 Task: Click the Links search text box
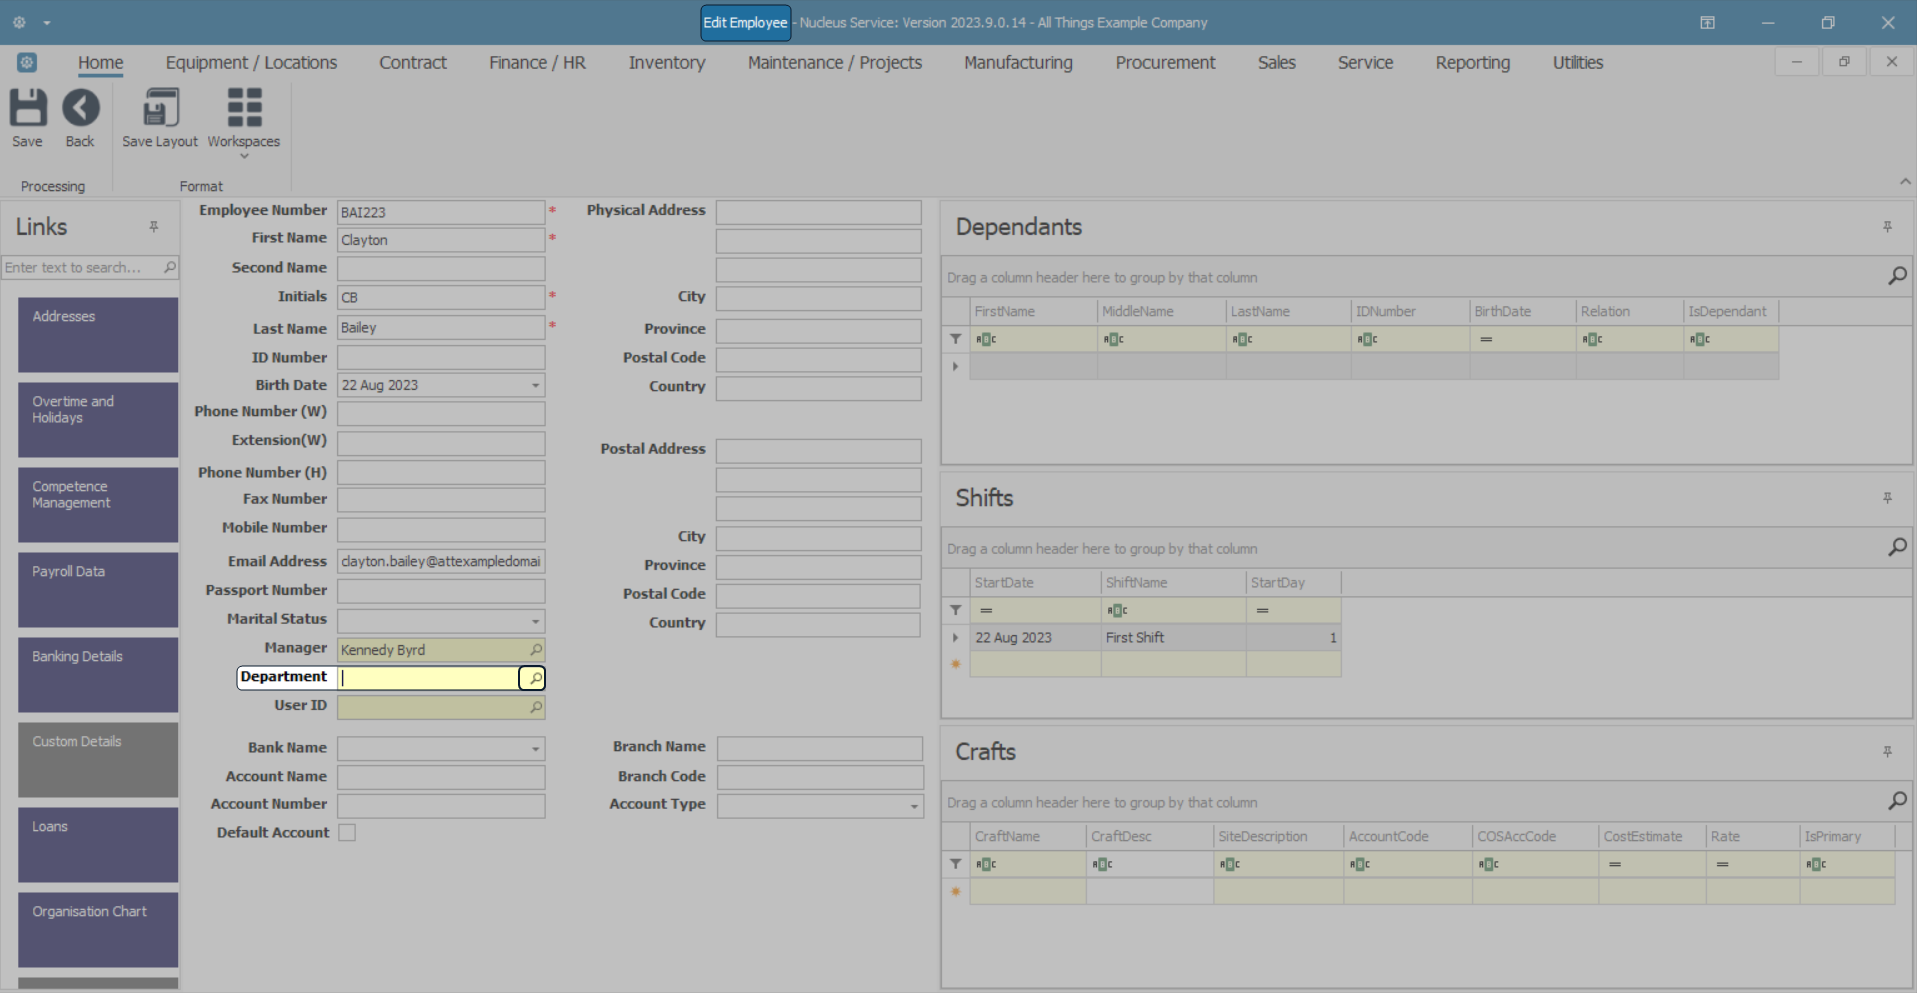(x=82, y=268)
